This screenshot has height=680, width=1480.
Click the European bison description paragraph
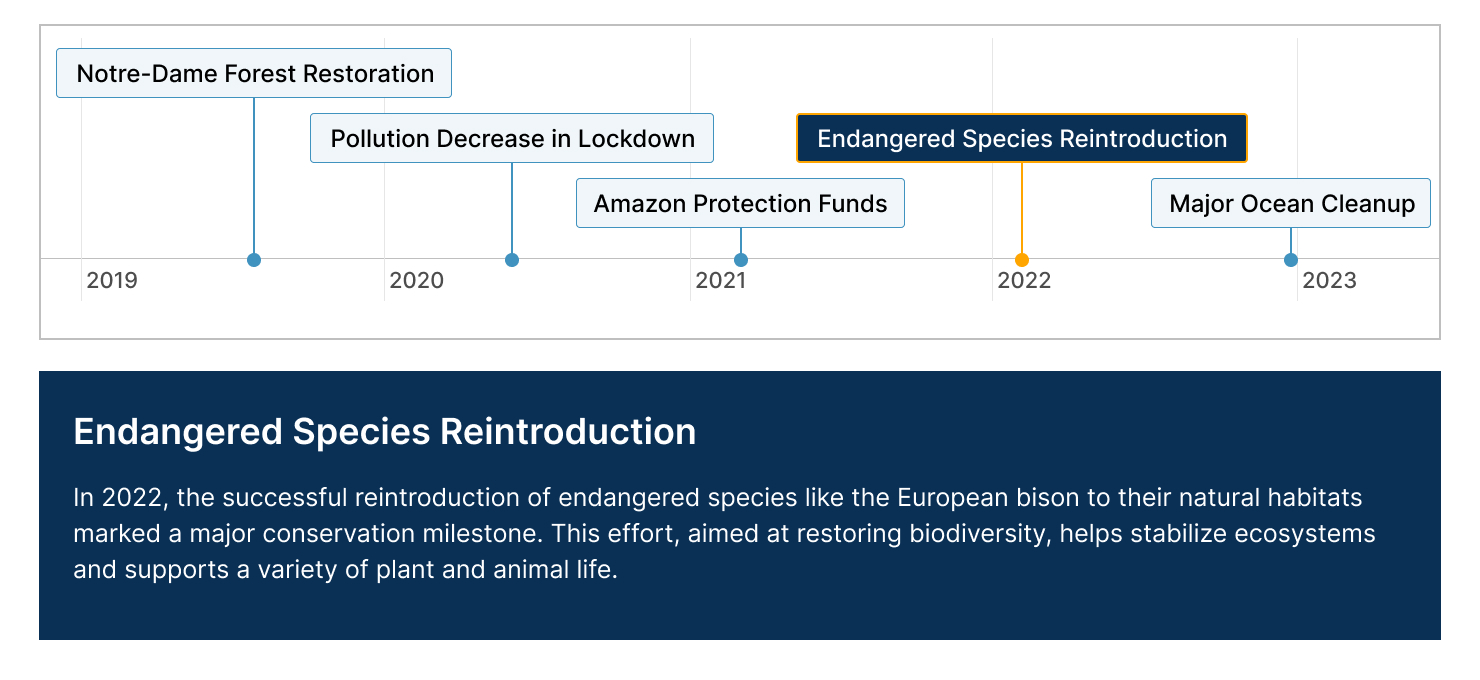coord(724,534)
